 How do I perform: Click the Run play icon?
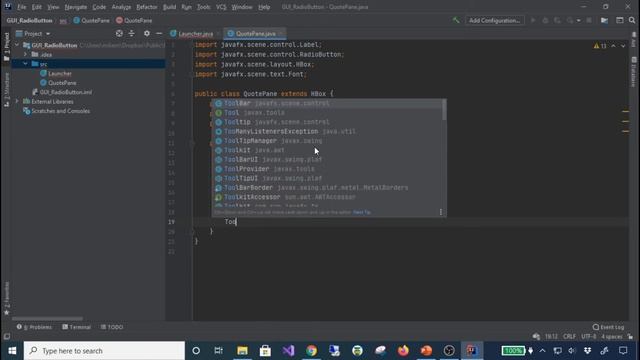click(x=533, y=20)
